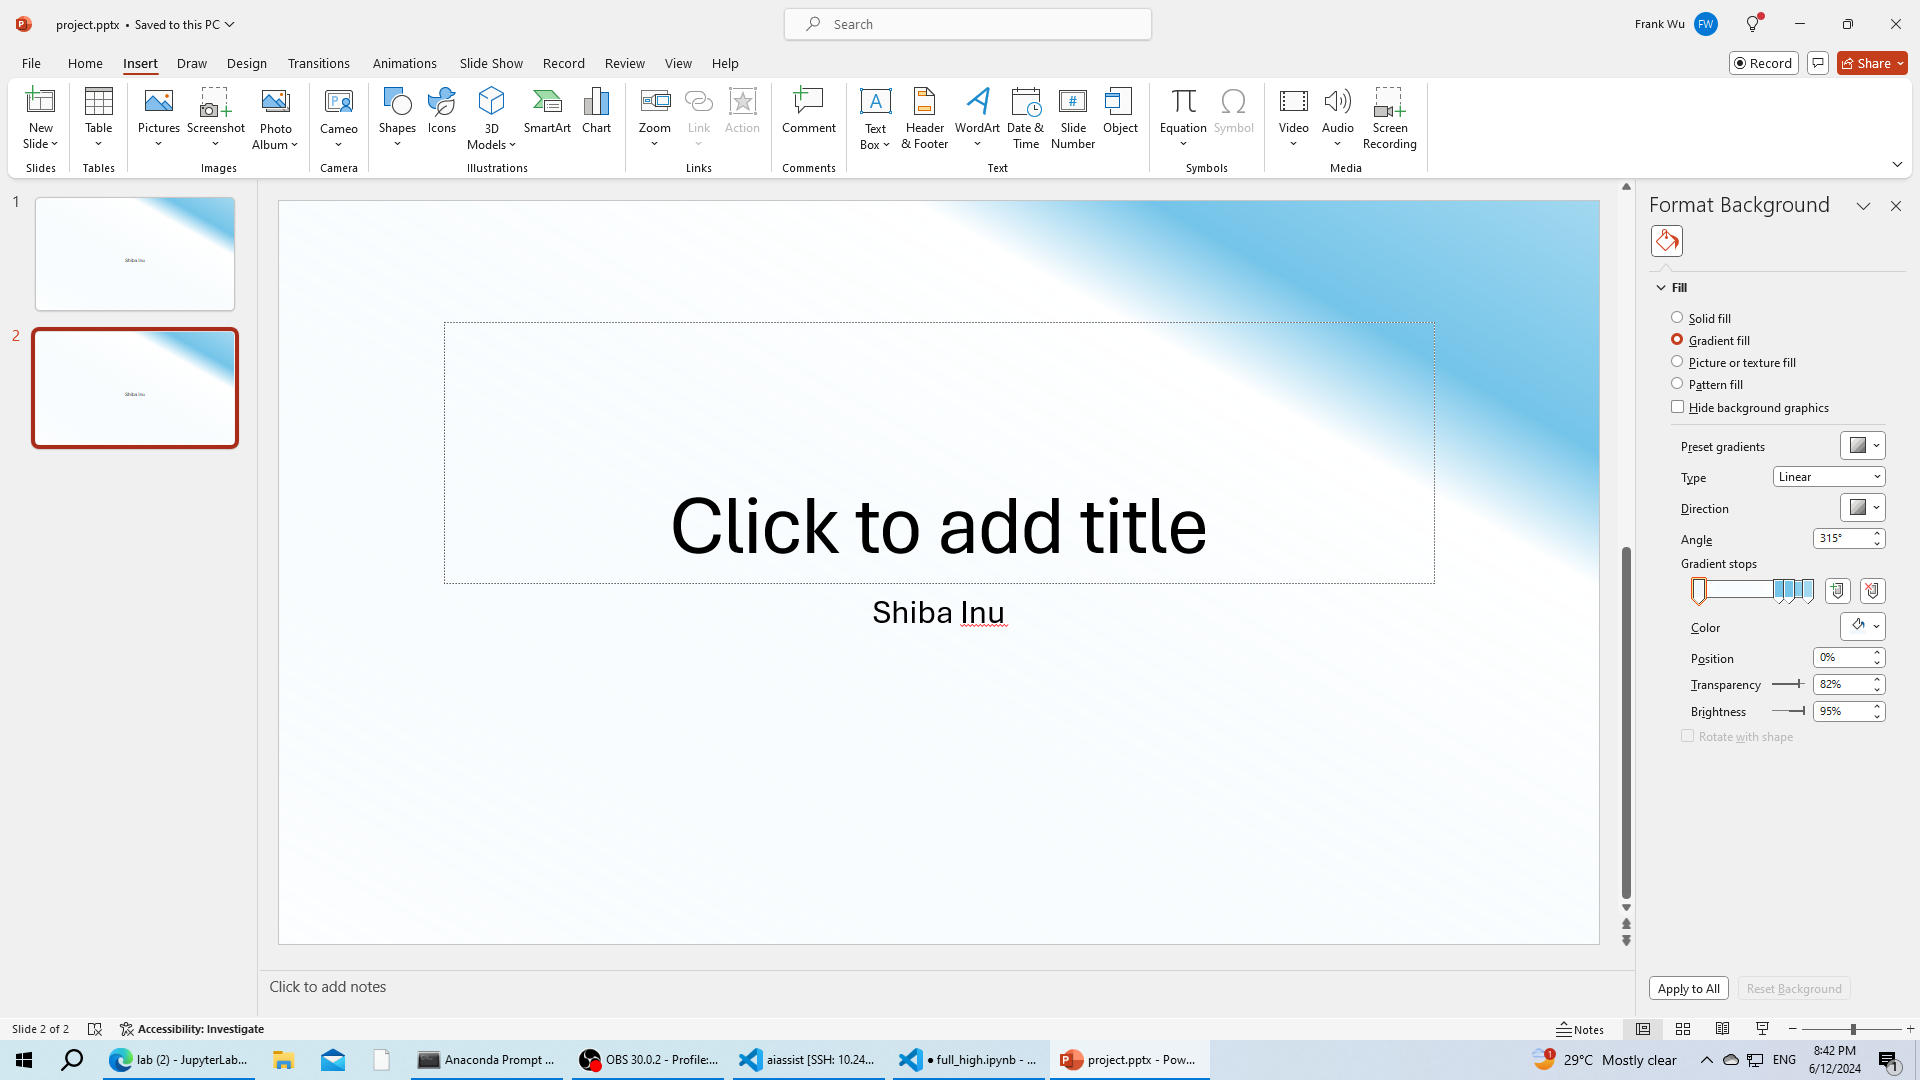Click the Screen Recording button
This screenshot has width=1920, height=1080.
[x=1389, y=117]
